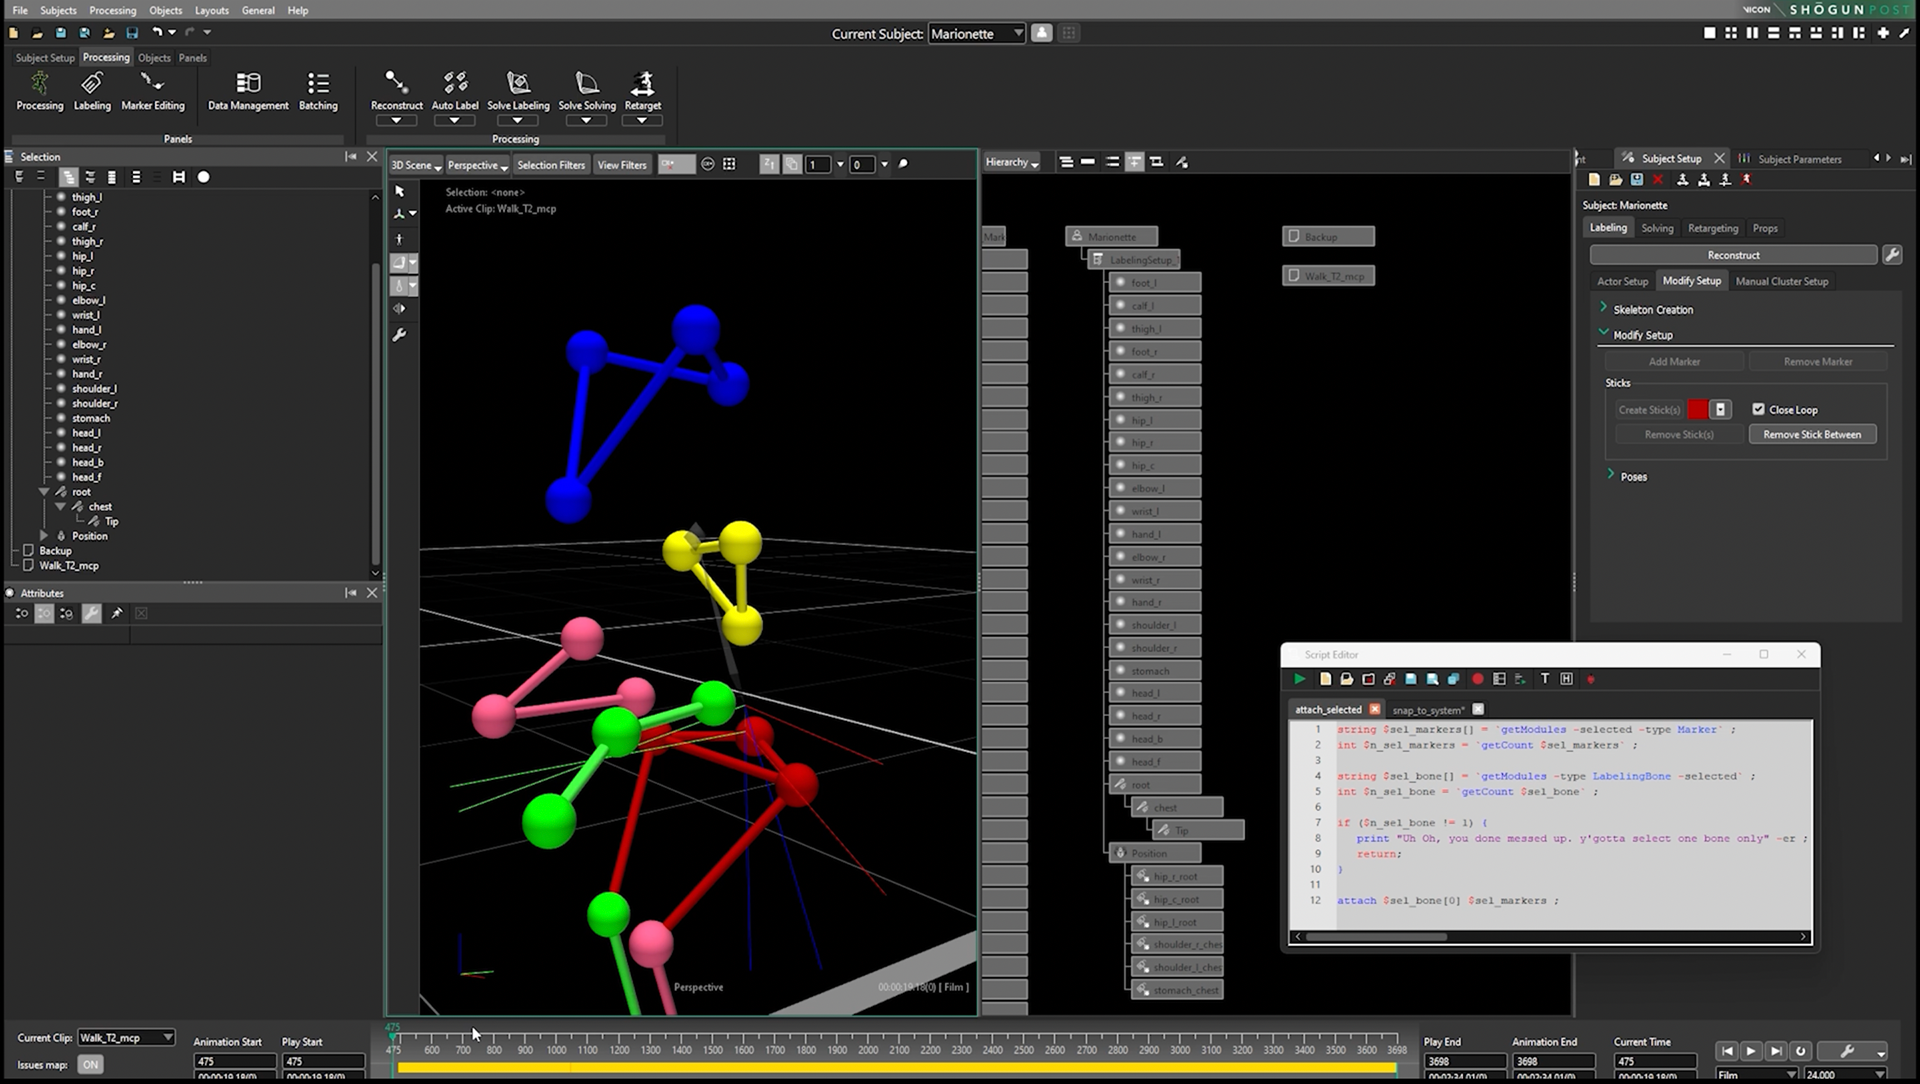Screen dimensions: 1920x1084
Task: Expand the Skeleton Creation section
Action: click(x=1604, y=308)
